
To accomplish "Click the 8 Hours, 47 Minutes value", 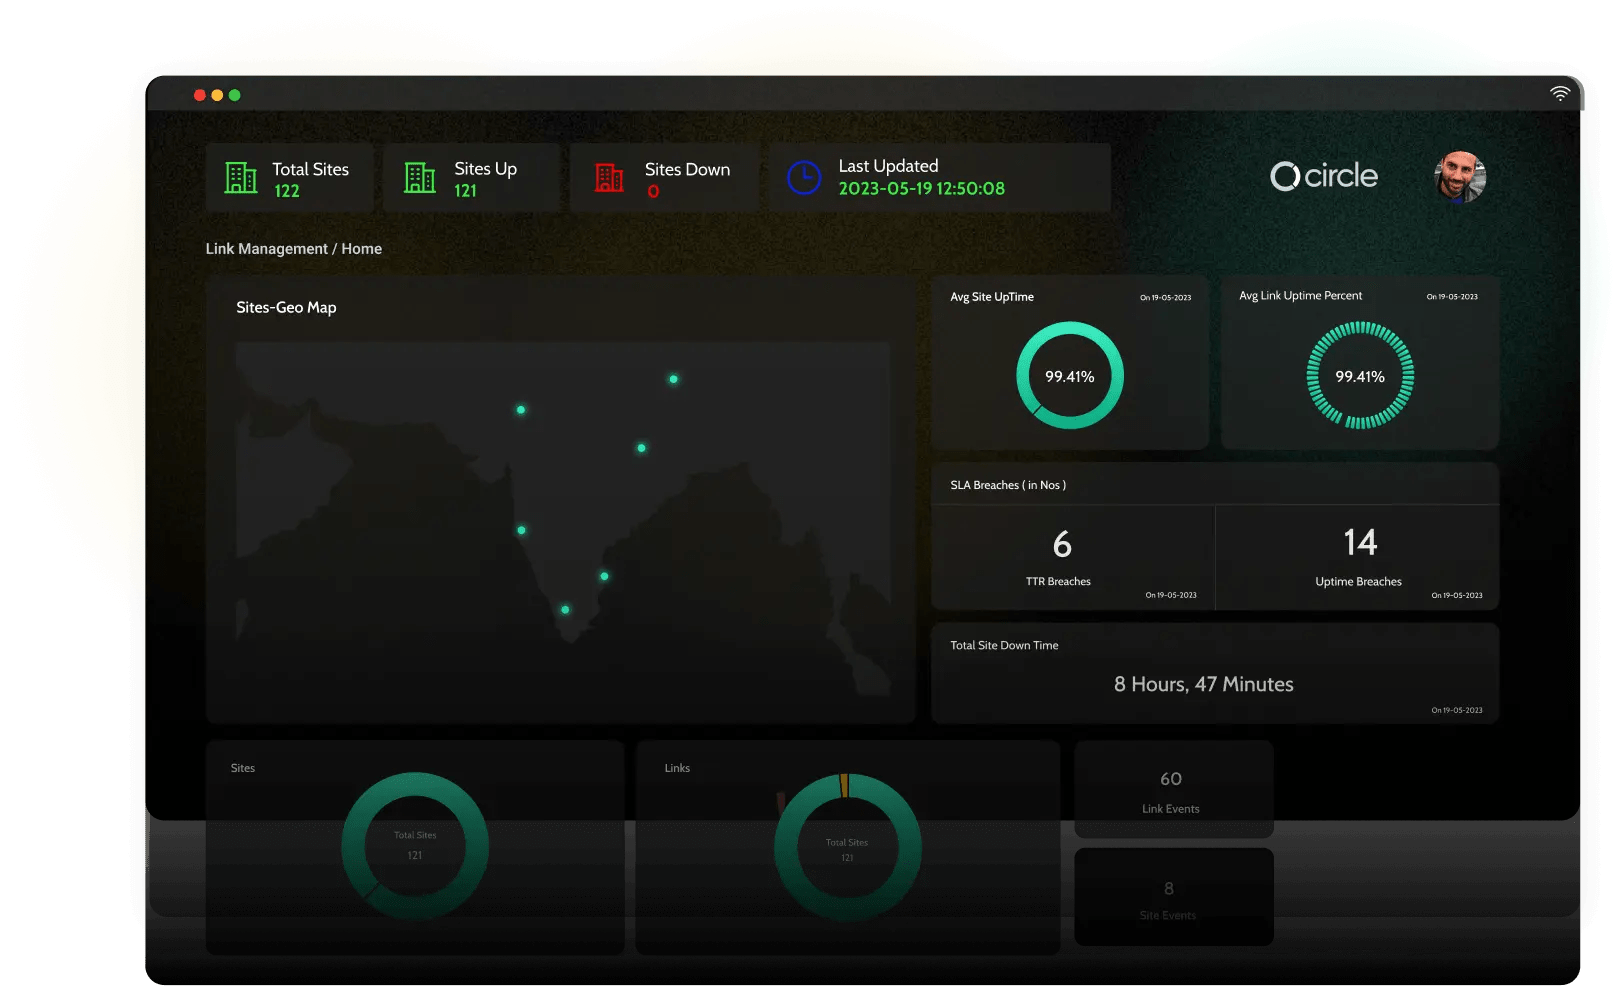I will [x=1204, y=685].
